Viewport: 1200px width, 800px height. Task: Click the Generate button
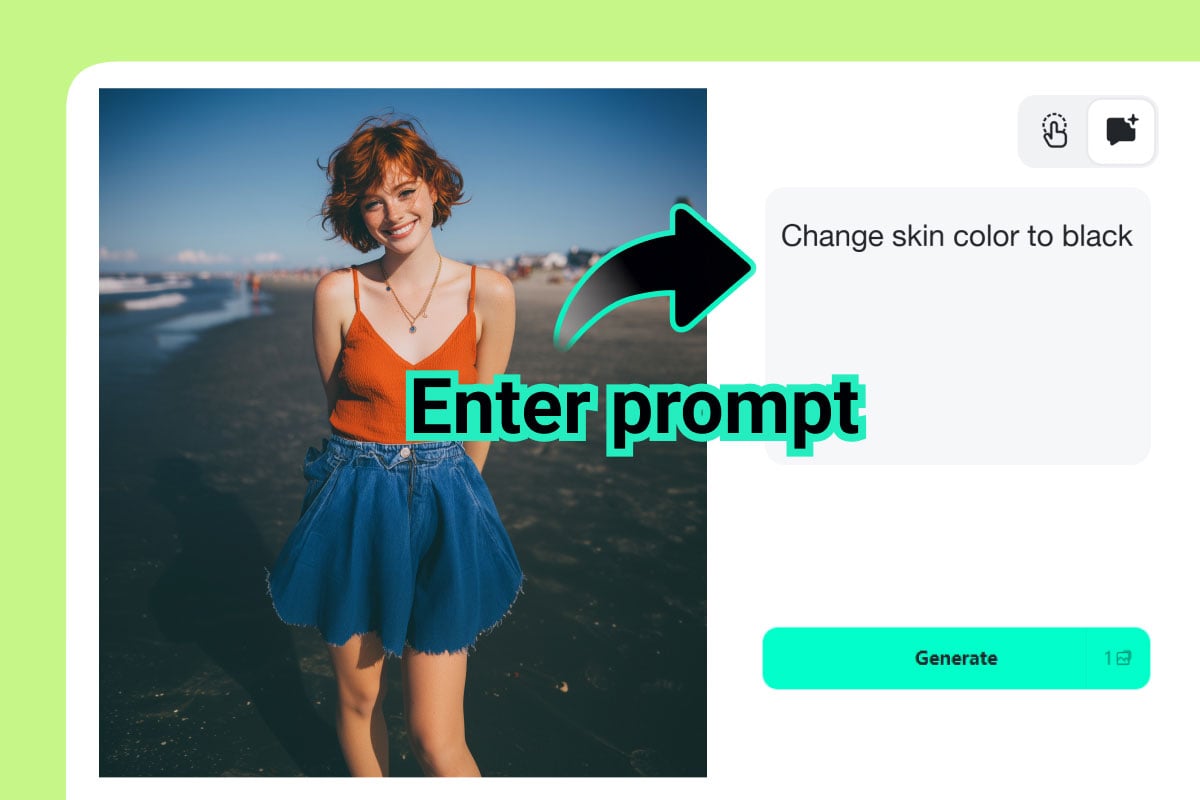956,658
